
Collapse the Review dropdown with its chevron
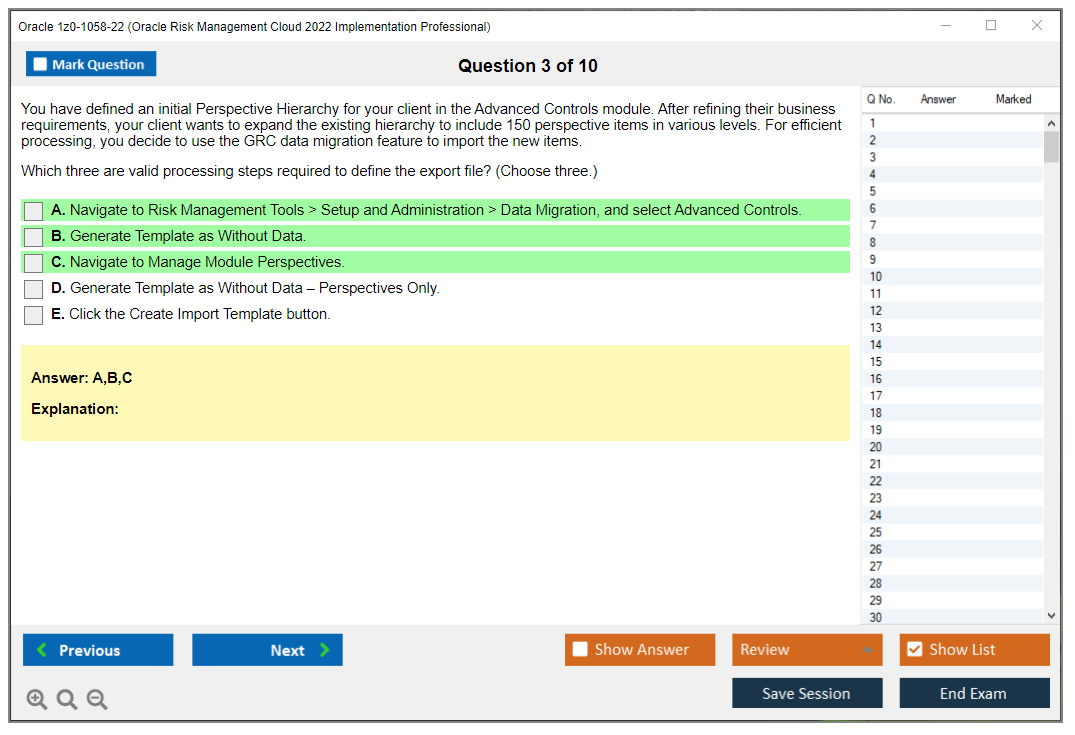pos(867,649)
